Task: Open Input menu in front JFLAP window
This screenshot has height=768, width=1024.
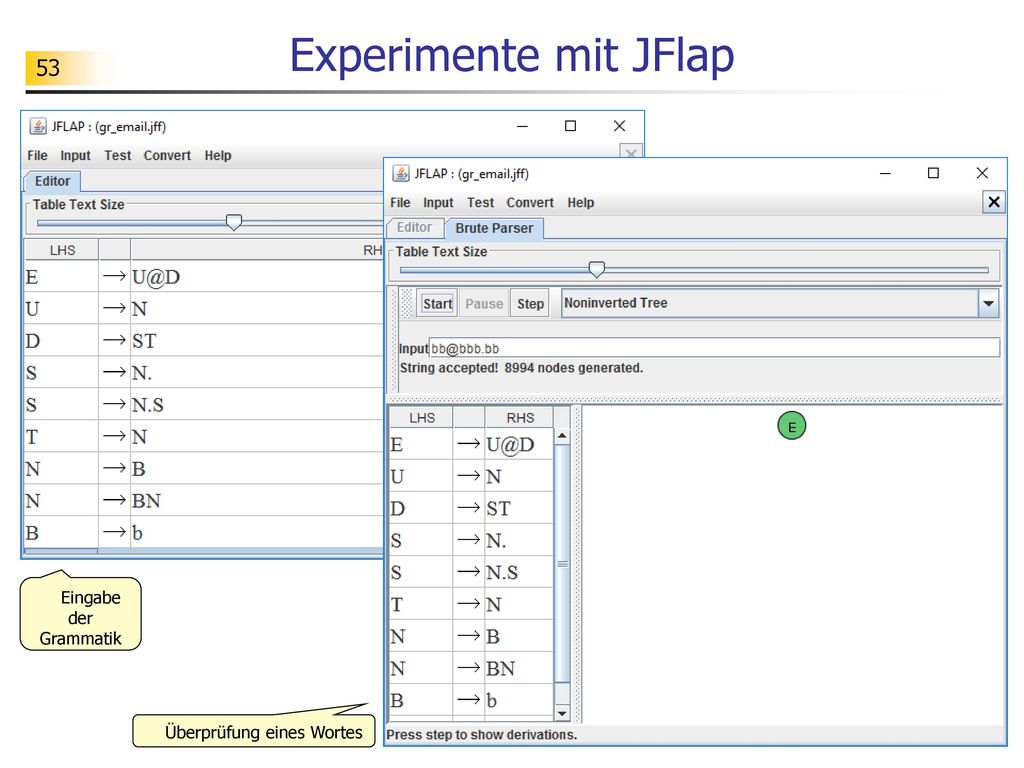Action: click(x=438, y=203)
